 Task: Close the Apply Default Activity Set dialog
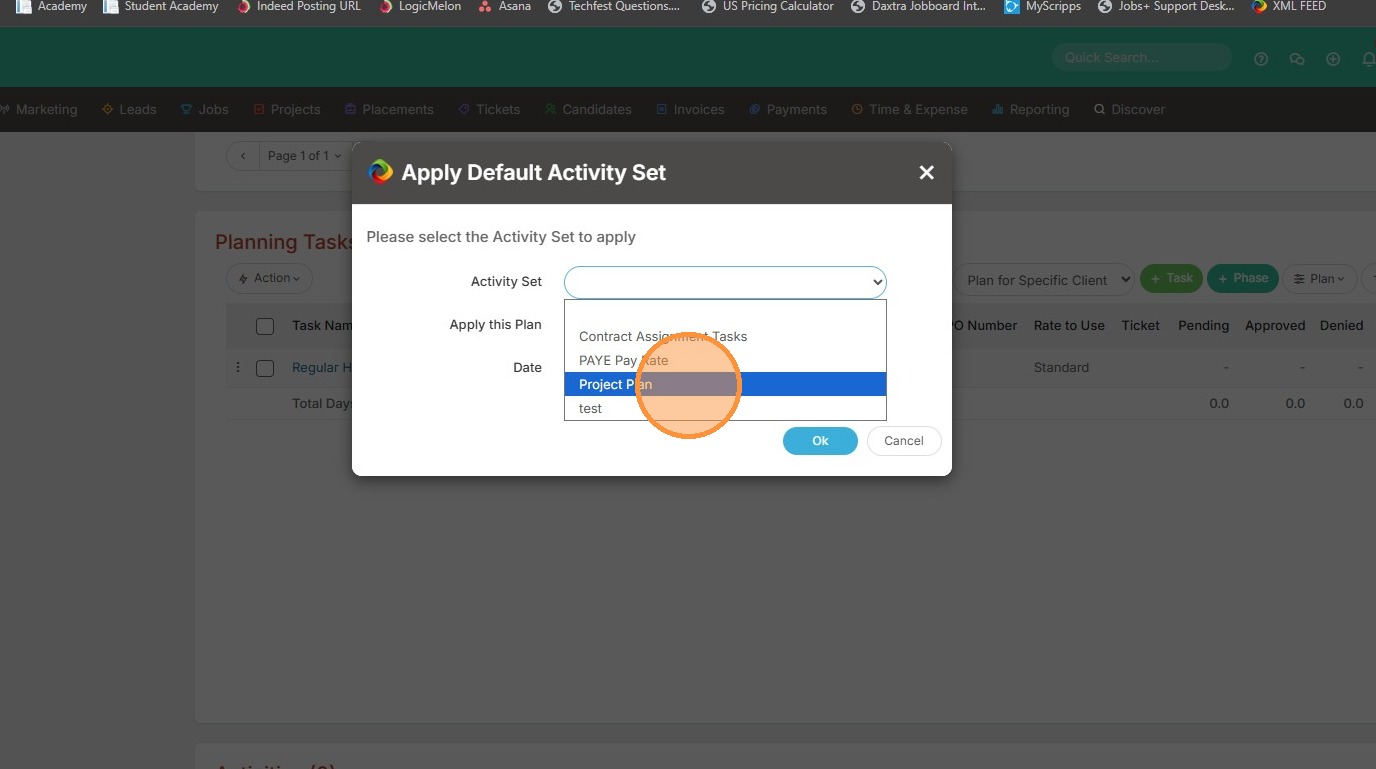(x=927, y=172)
